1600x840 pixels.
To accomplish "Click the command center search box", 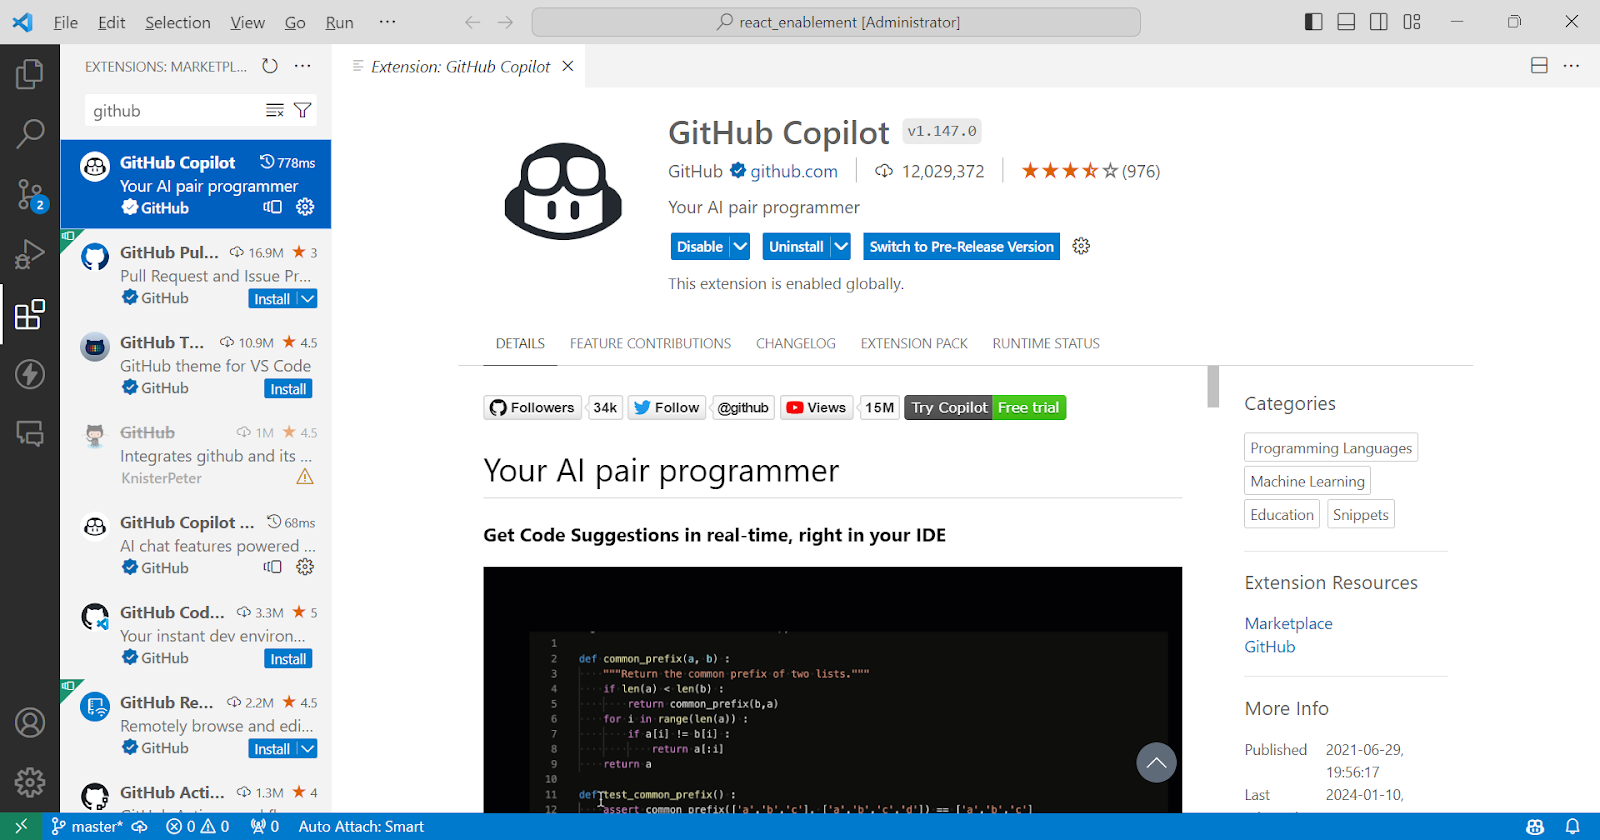I will coord(836,22).
